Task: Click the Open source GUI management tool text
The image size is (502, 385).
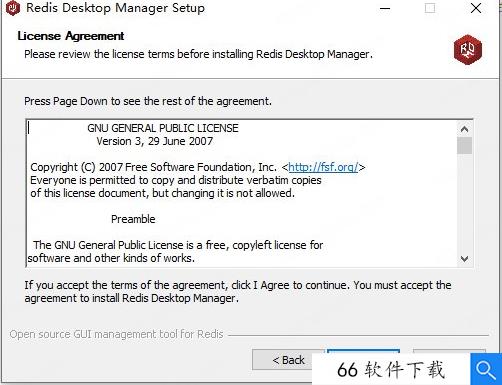Action: click(116, 334)
